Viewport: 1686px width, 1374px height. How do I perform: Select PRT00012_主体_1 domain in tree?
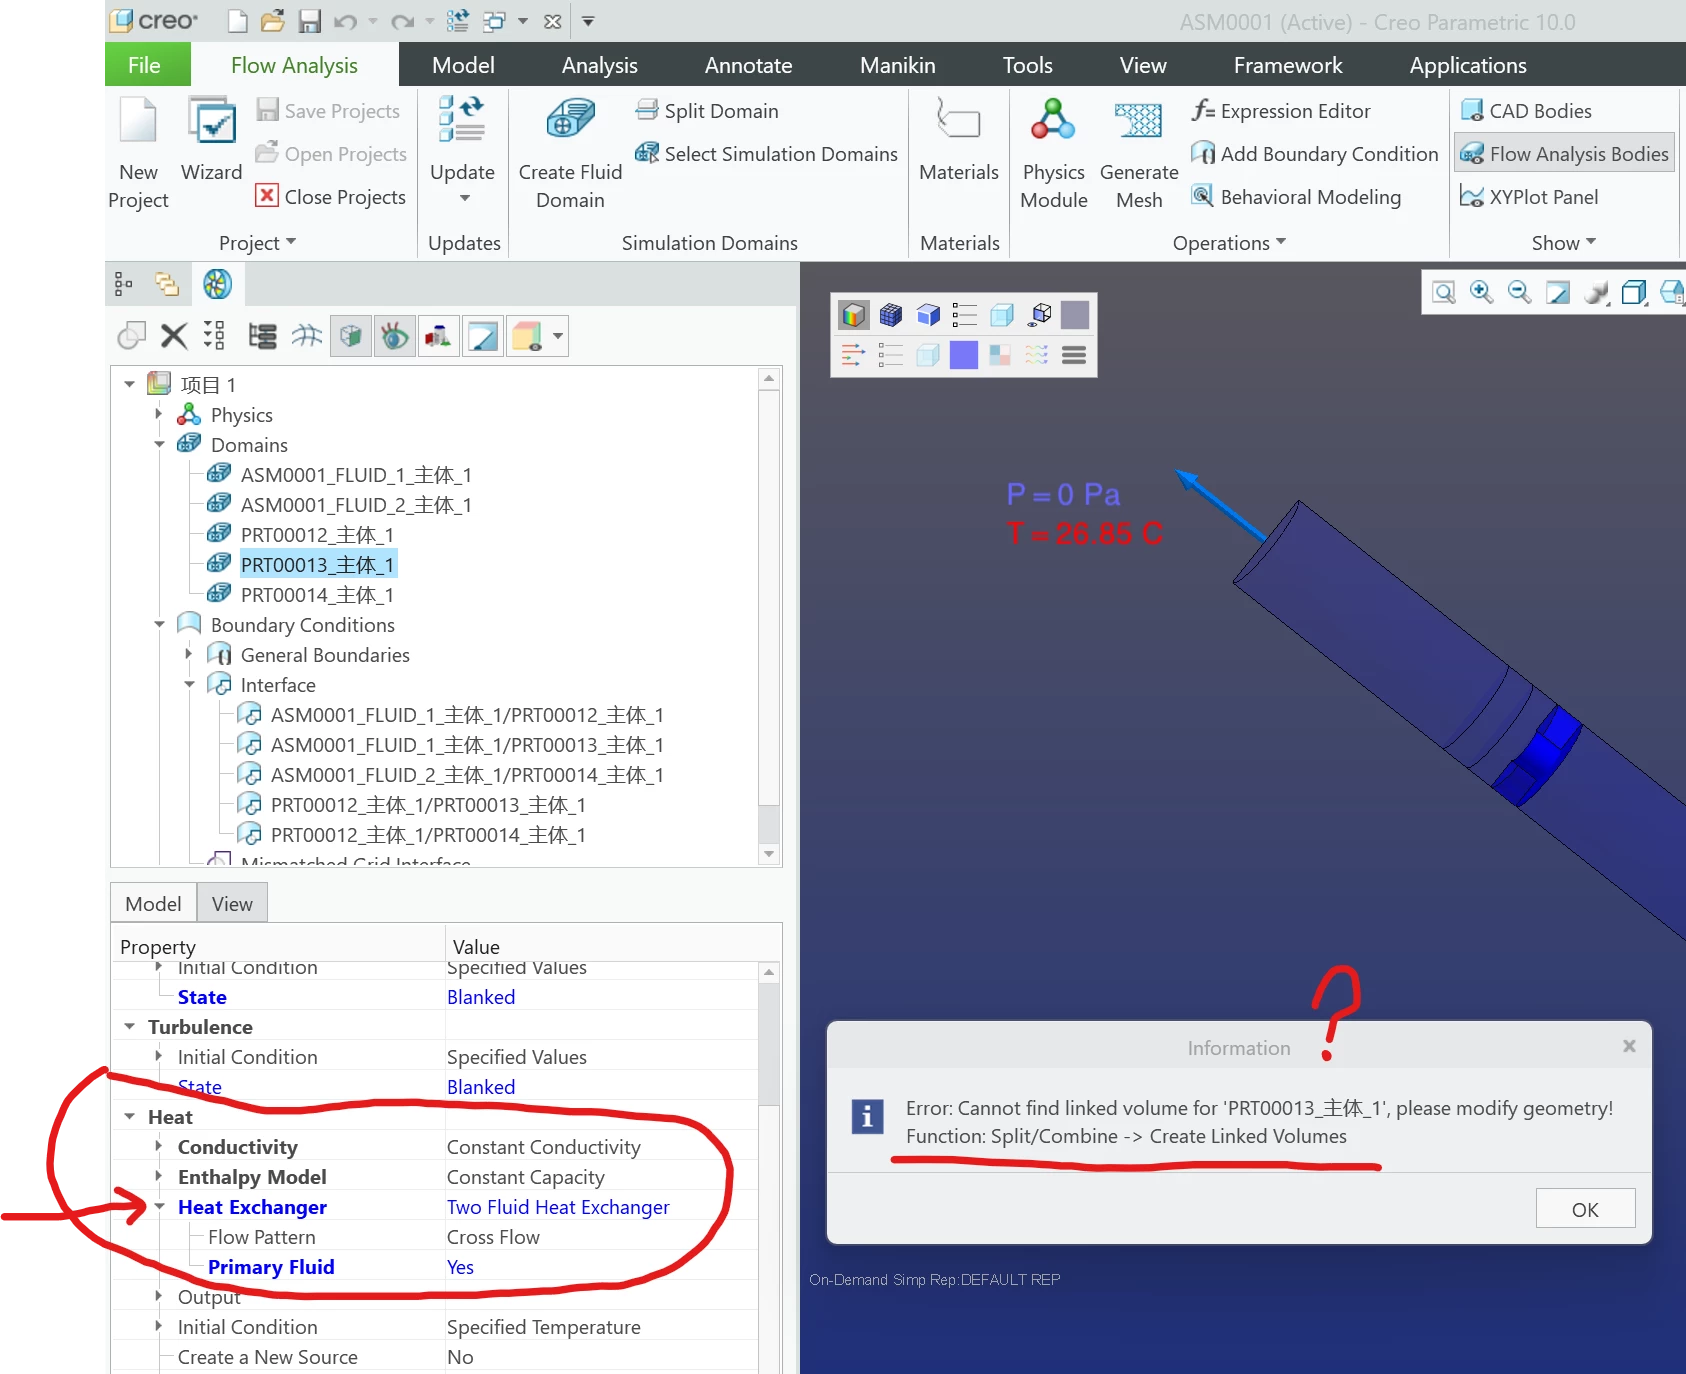(x=317, y=534)
